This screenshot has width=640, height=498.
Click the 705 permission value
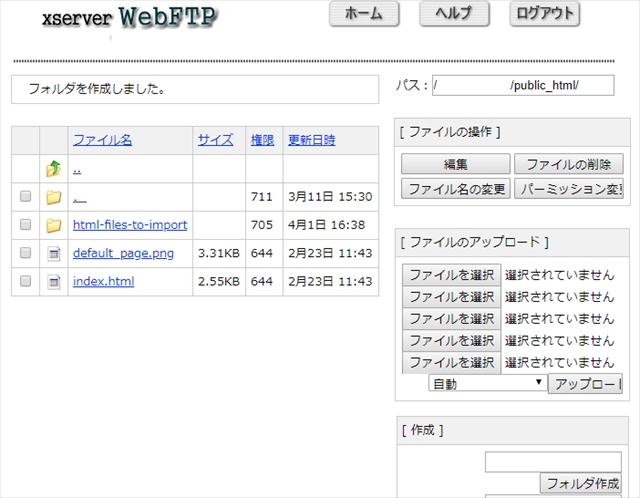pos(262,225)
